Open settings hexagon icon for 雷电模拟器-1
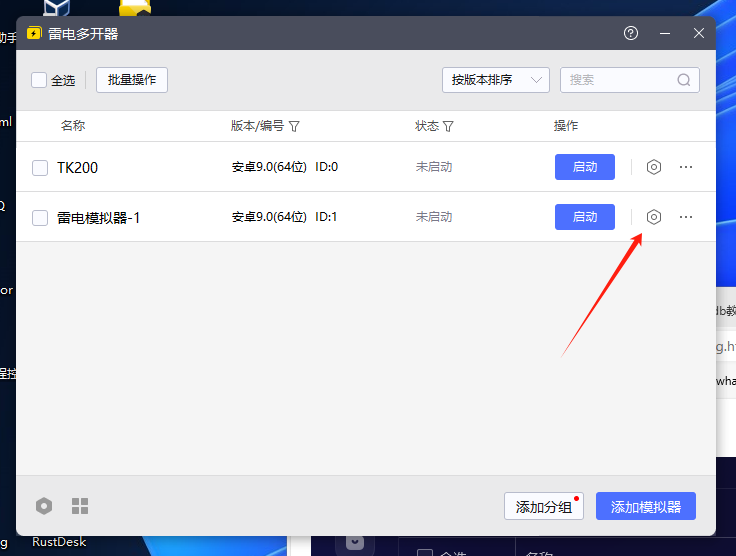The height and width of the screenshot is (556, 736). point(654,217)
